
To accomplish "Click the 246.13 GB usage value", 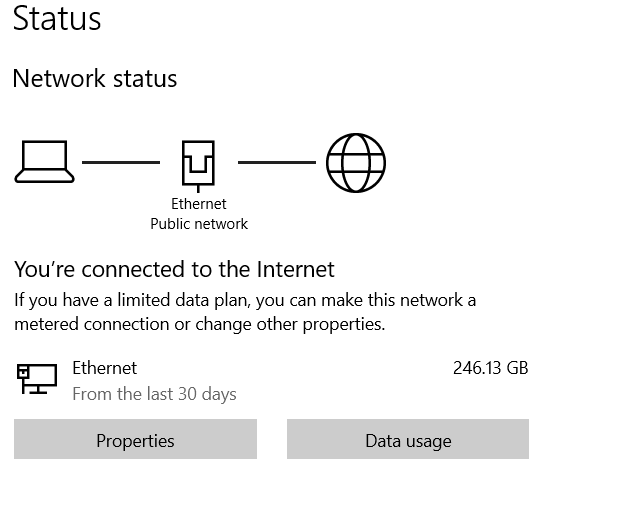I will click(490, 368).
